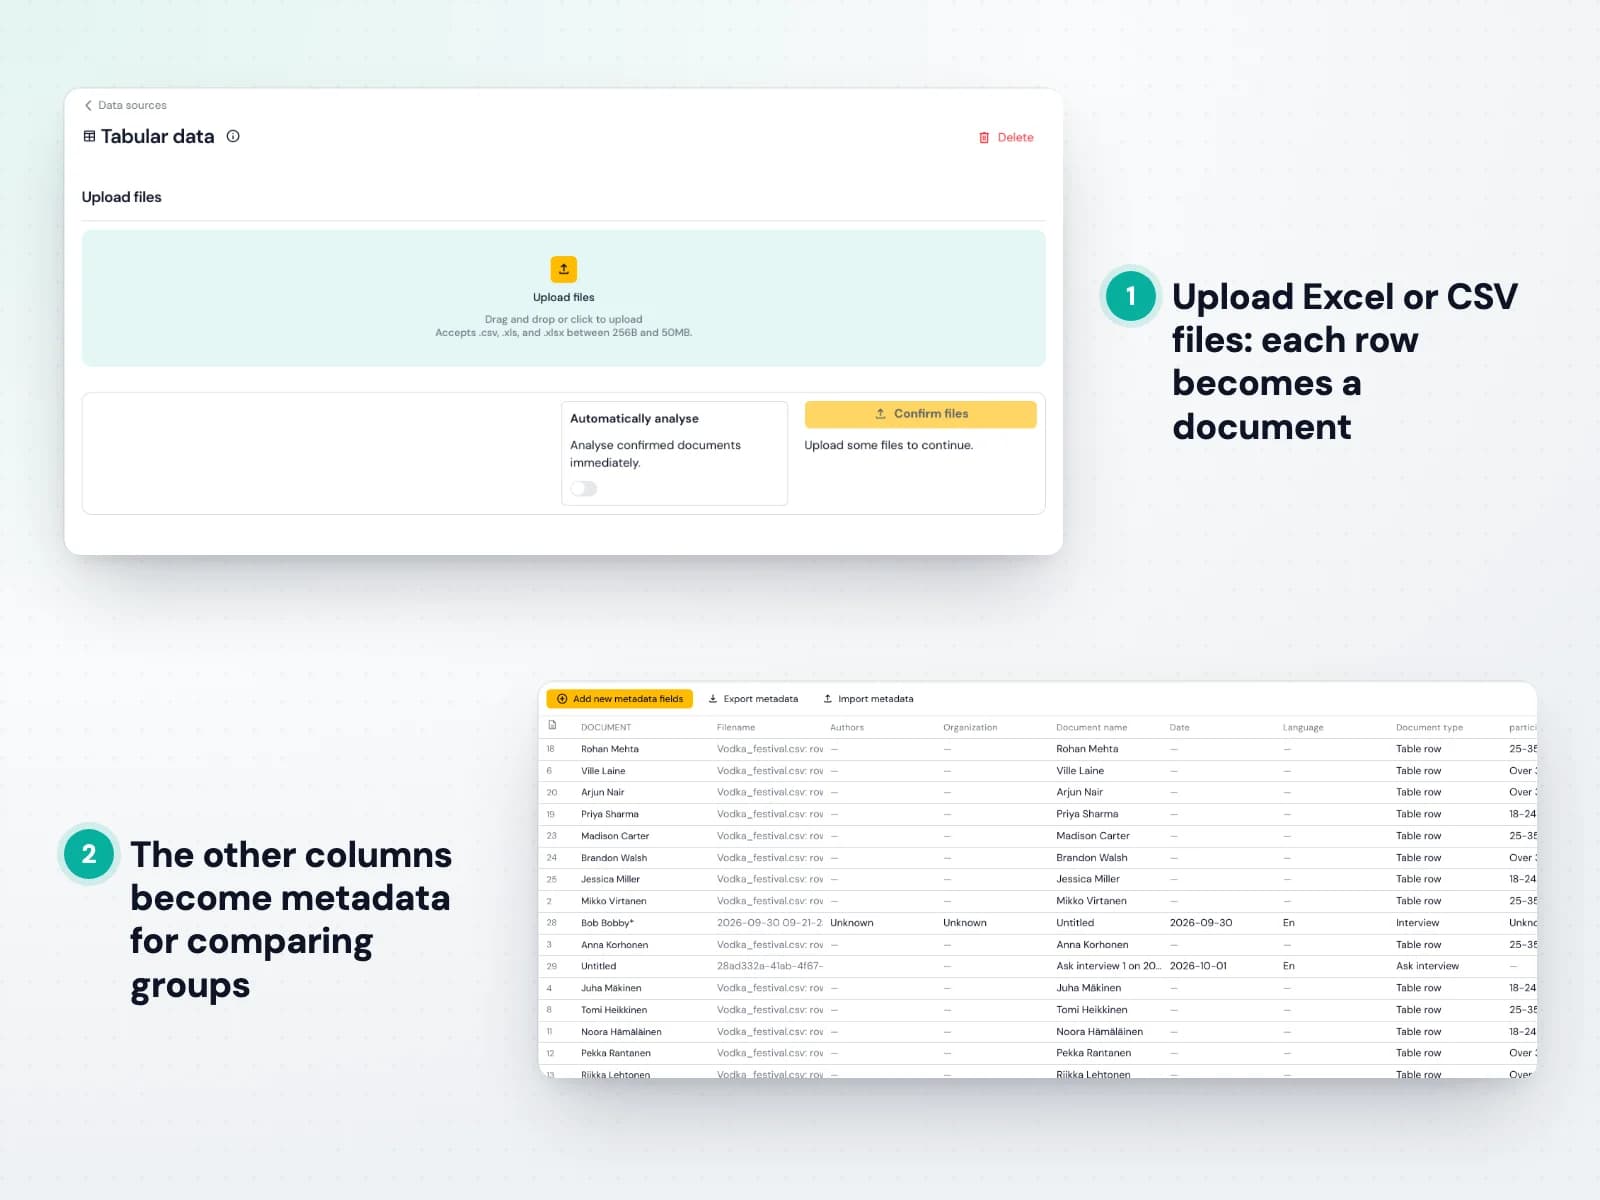This screenshot has height=1200, width=1600.
Task: Click the Document type column header
Action: pos(1429,727)
